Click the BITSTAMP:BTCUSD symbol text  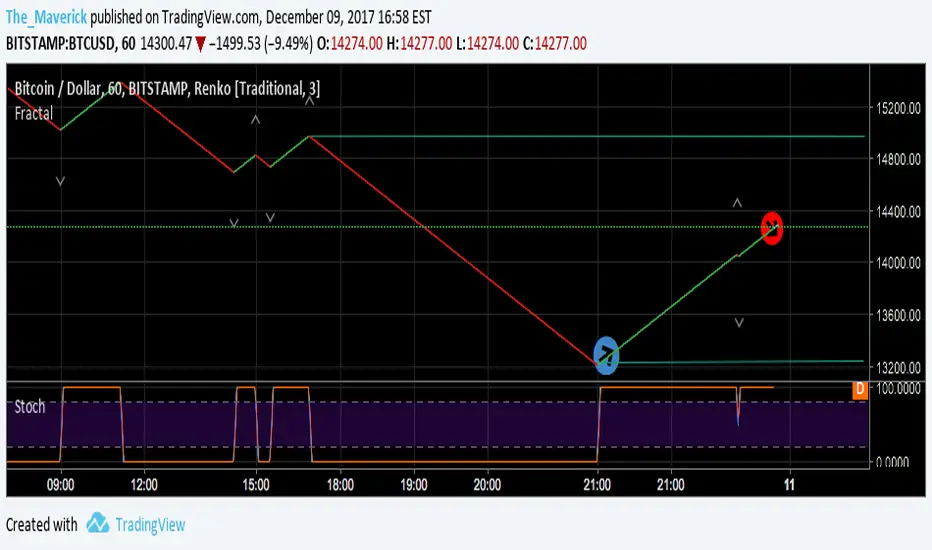[x=61, y=43]
